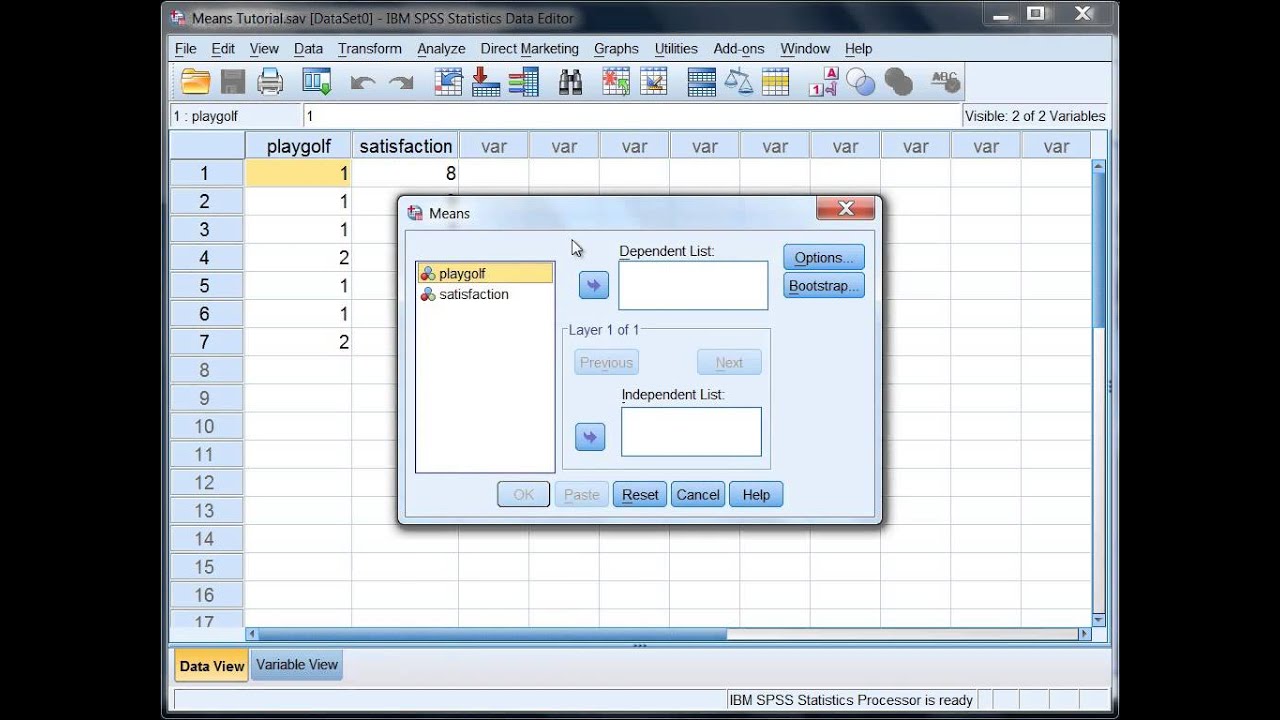Click the Value labels icon

pos(823,82)
